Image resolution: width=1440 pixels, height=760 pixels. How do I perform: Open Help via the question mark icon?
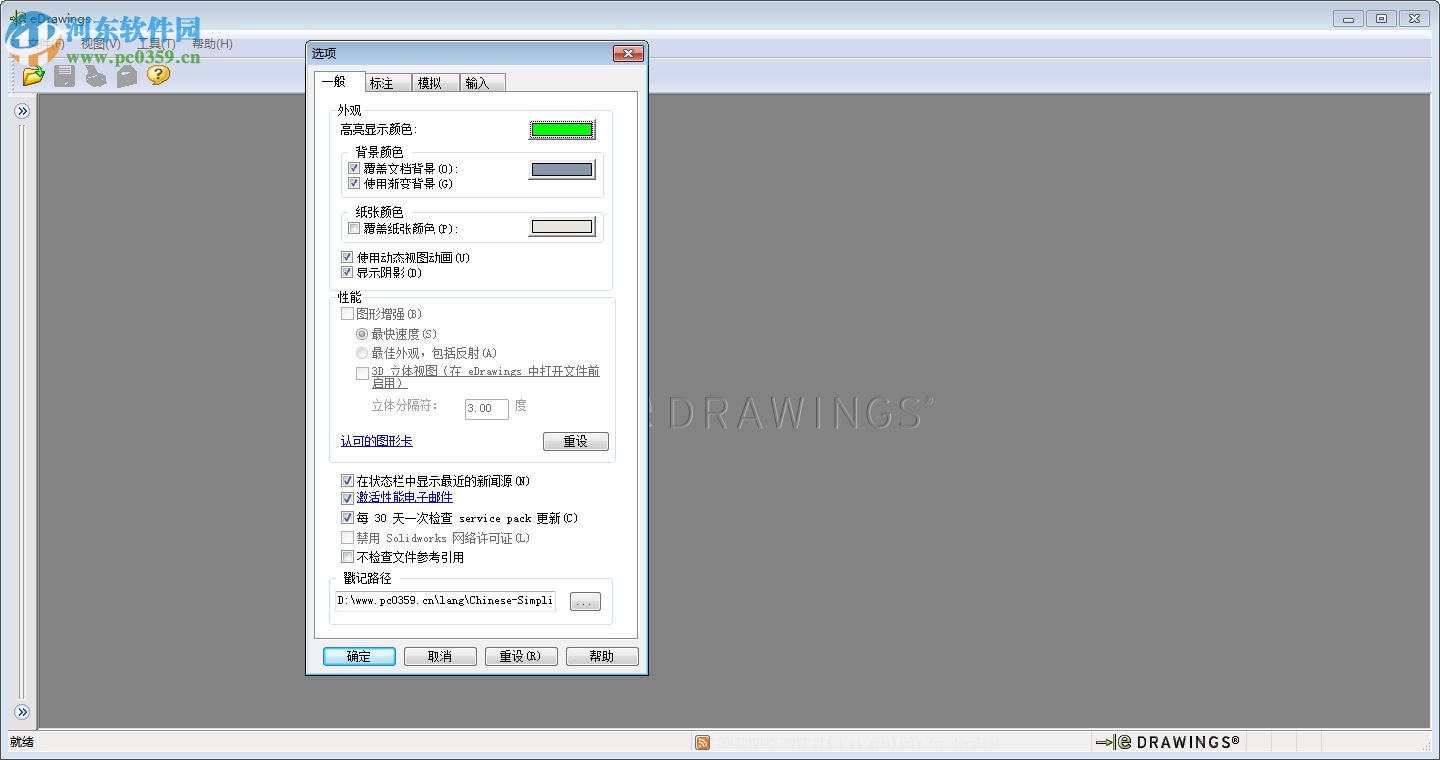point(158,75)
